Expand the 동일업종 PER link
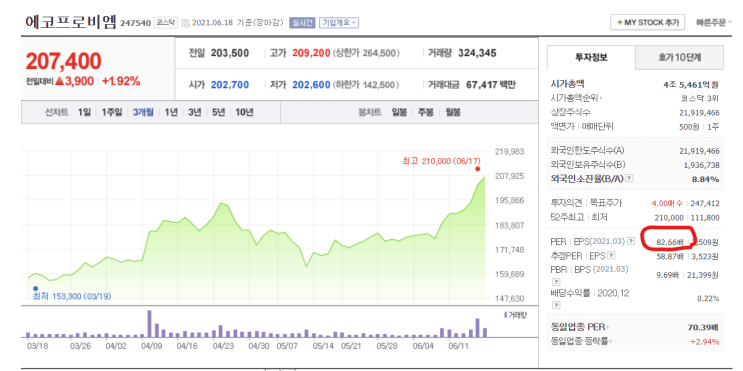 pyautogui.click(x=580, y=327)
